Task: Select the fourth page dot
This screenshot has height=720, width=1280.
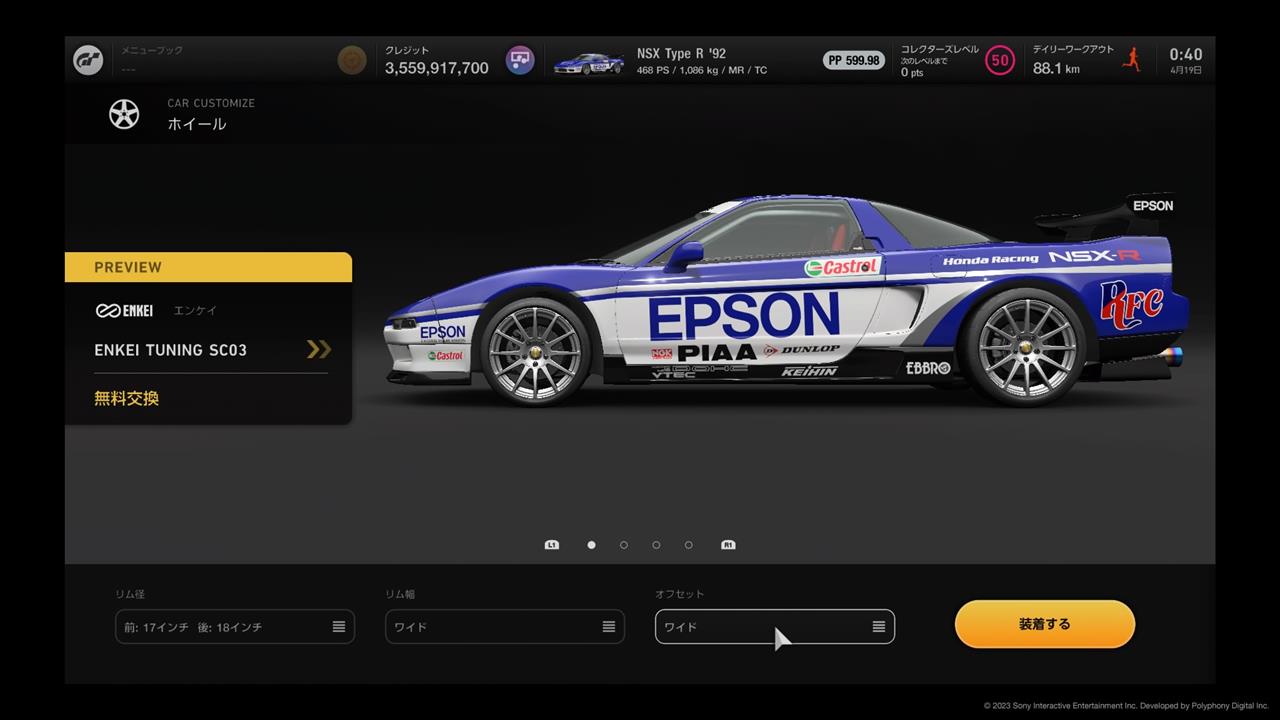Action: click(688, 545)
